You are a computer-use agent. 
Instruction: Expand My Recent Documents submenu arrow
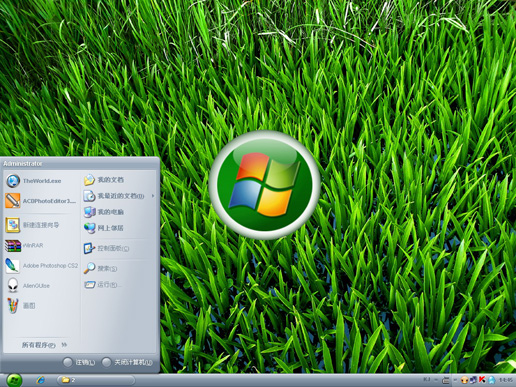tap(153, 196)
